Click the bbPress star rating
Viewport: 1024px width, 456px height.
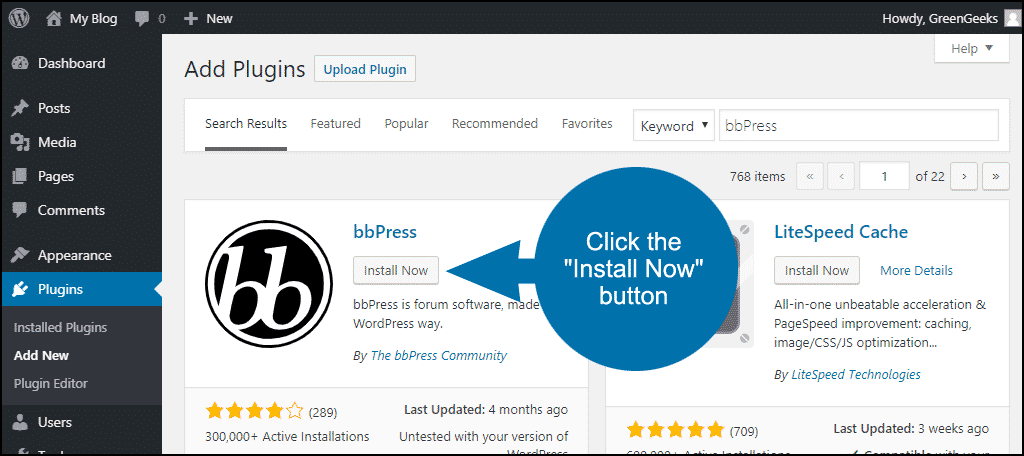click(x=254, y=411)
